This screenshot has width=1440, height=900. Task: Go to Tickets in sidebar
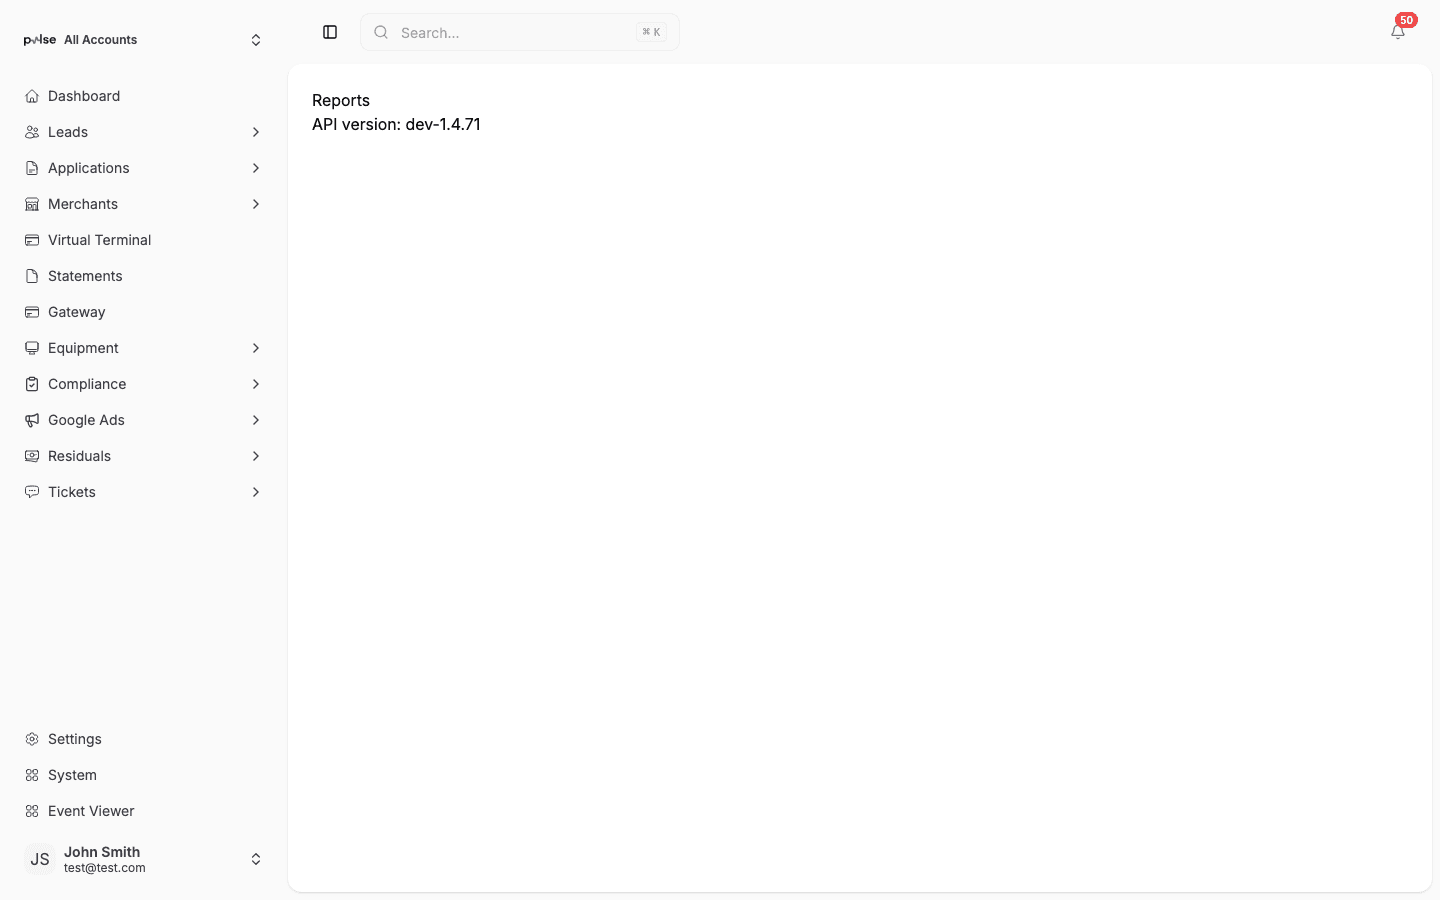tap(72, 492)
